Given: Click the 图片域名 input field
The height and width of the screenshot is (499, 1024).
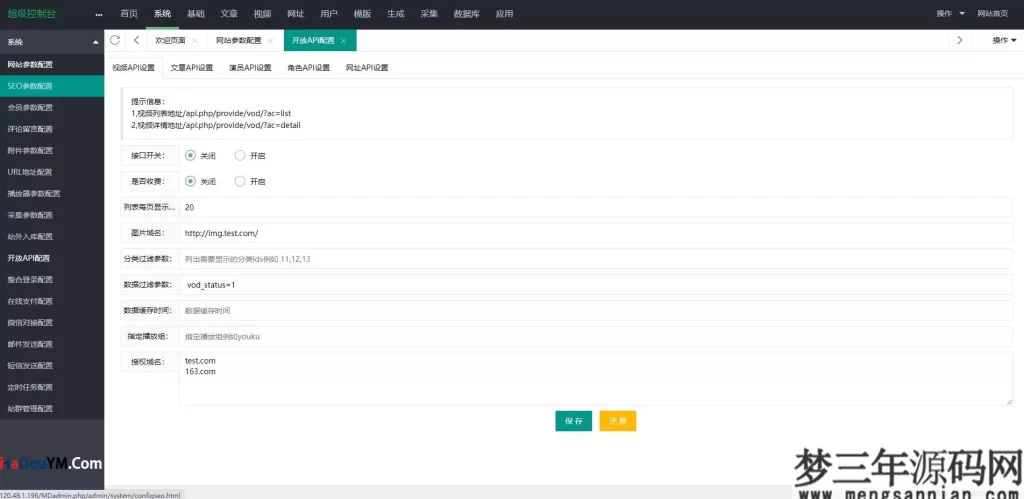Looking at the screenshot, I should [x=595, y=233].
